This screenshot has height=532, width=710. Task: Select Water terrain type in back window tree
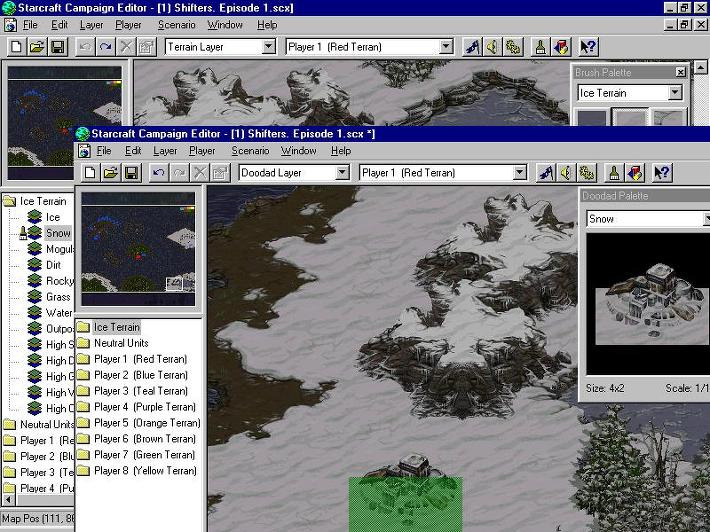coord(59,313)
